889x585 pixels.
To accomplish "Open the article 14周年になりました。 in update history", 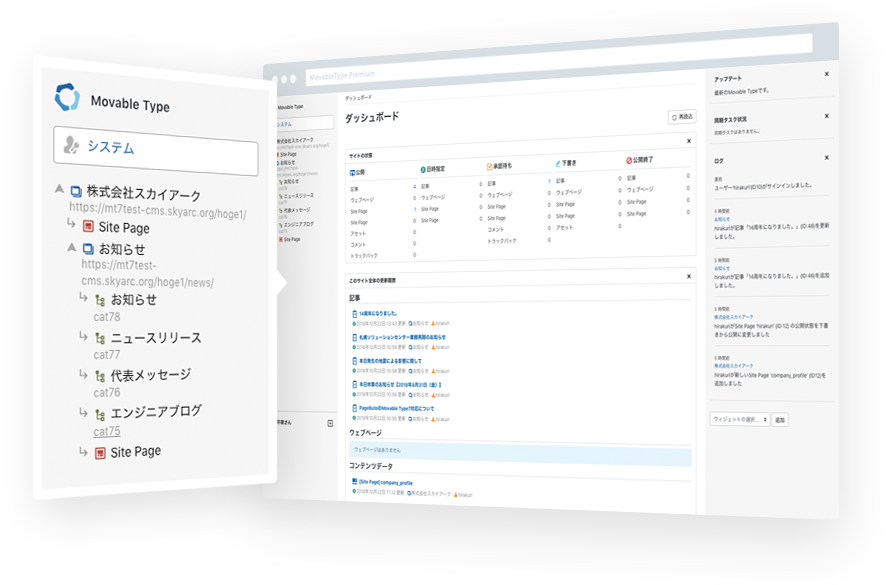I will (378, 313).
